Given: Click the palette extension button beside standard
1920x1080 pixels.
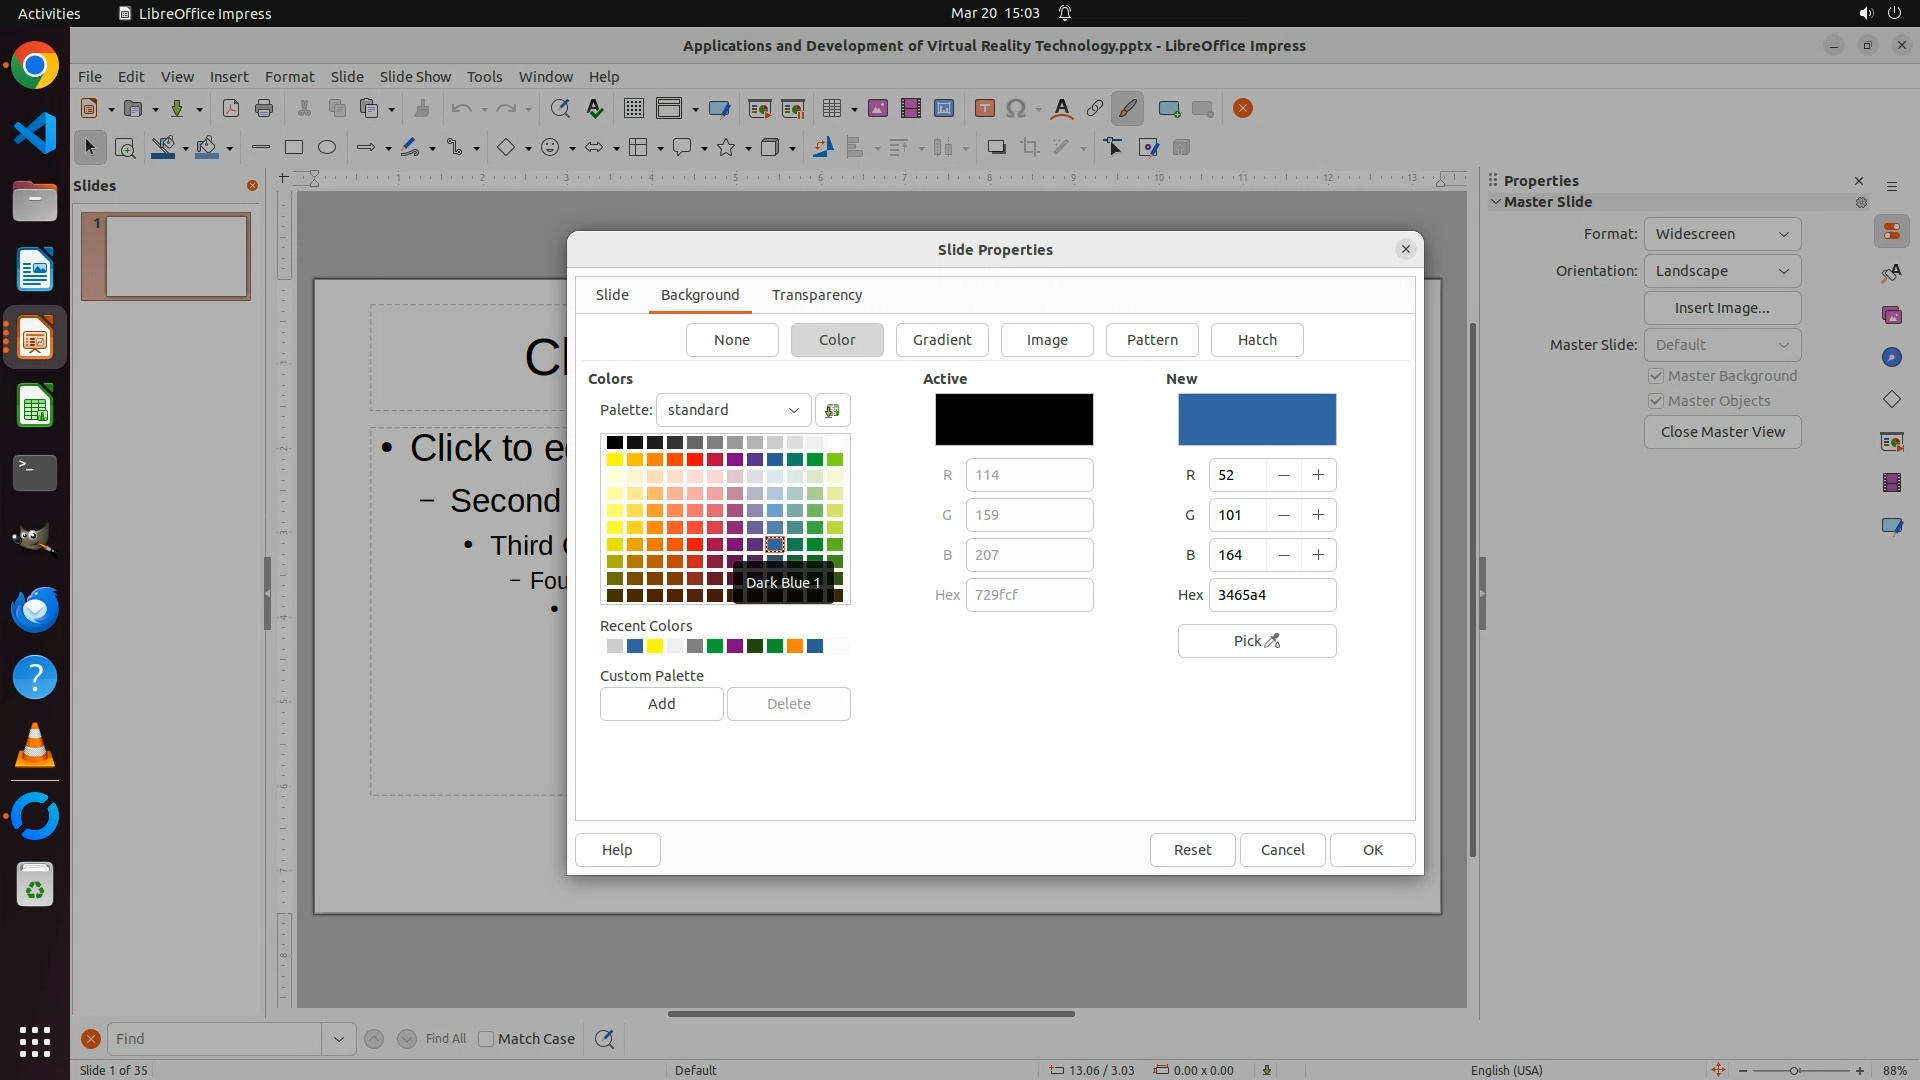Looking at the screenshot, I should pyautogui.click(x=832, y=410).
